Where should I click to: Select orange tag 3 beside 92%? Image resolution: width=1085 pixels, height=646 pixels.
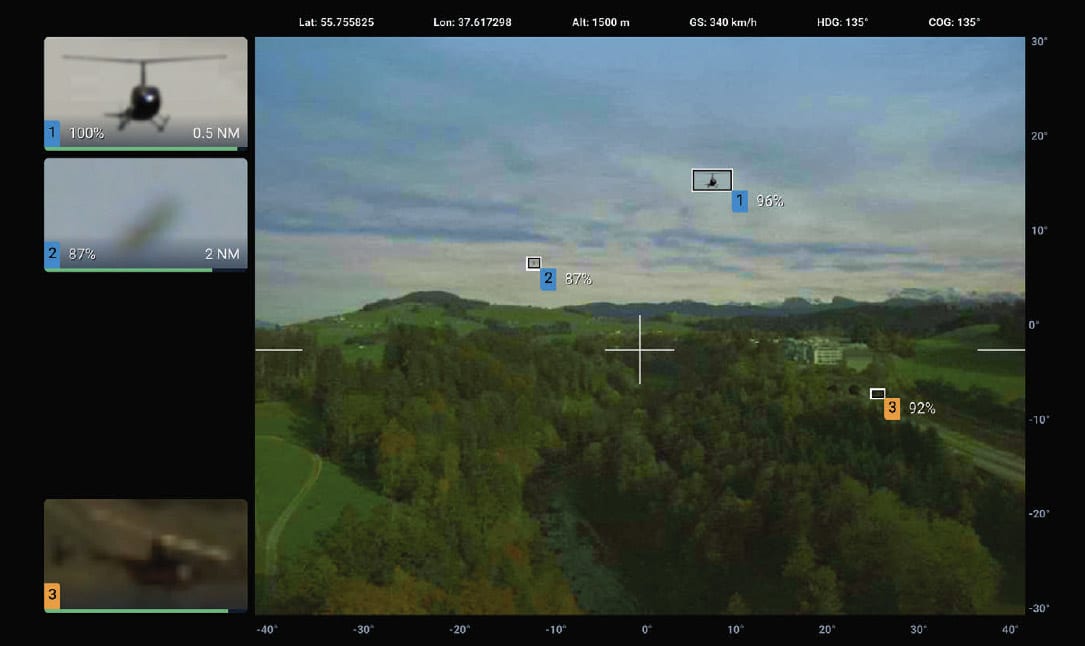coord(892,409)
